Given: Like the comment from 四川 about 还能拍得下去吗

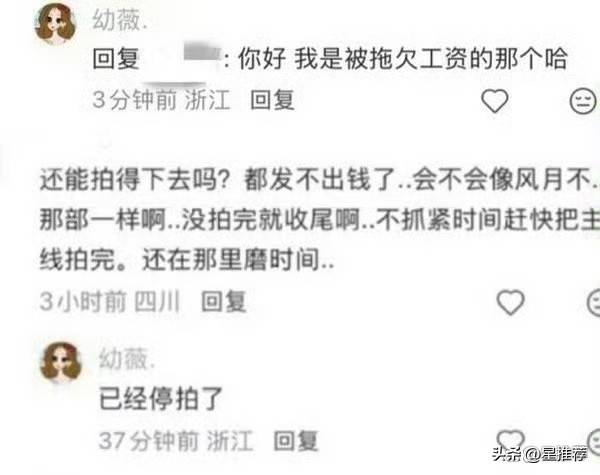Looking at the screenshot, I should pos(510,302).
